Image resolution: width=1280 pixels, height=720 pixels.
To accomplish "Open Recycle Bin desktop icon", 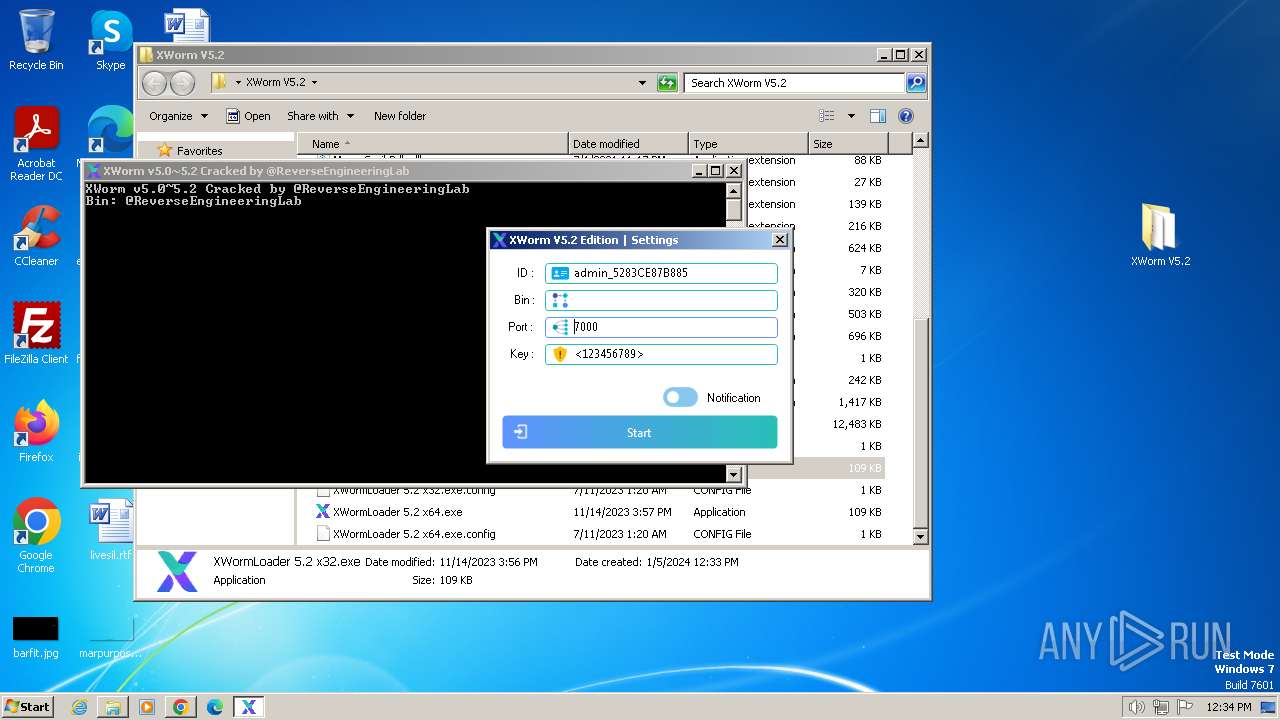I will click(x=36, y=40).
